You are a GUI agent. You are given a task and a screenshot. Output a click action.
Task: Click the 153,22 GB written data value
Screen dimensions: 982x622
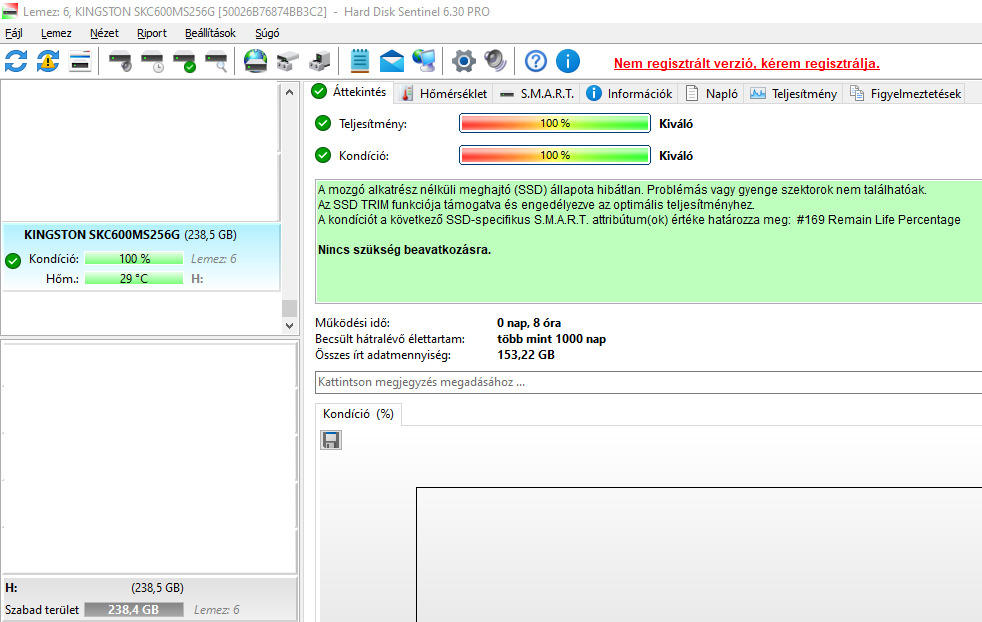526,355
